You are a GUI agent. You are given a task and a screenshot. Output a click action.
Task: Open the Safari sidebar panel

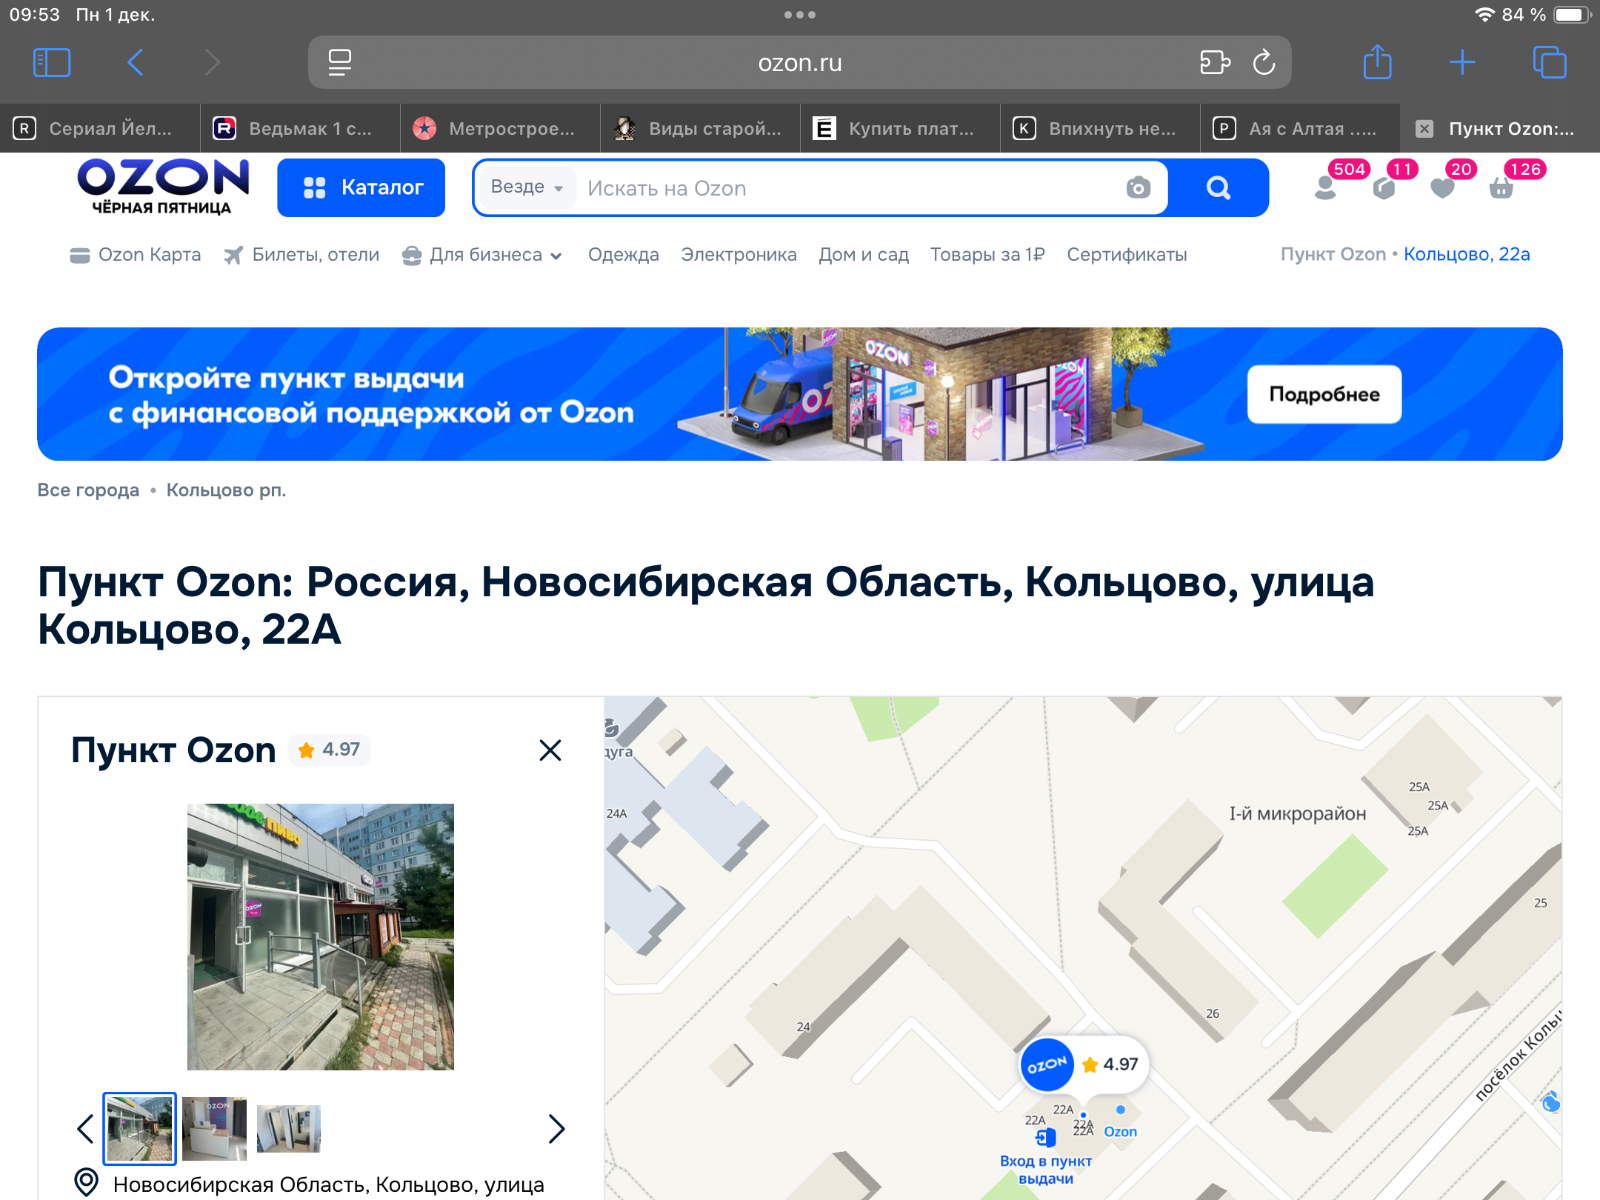[52, 63]
